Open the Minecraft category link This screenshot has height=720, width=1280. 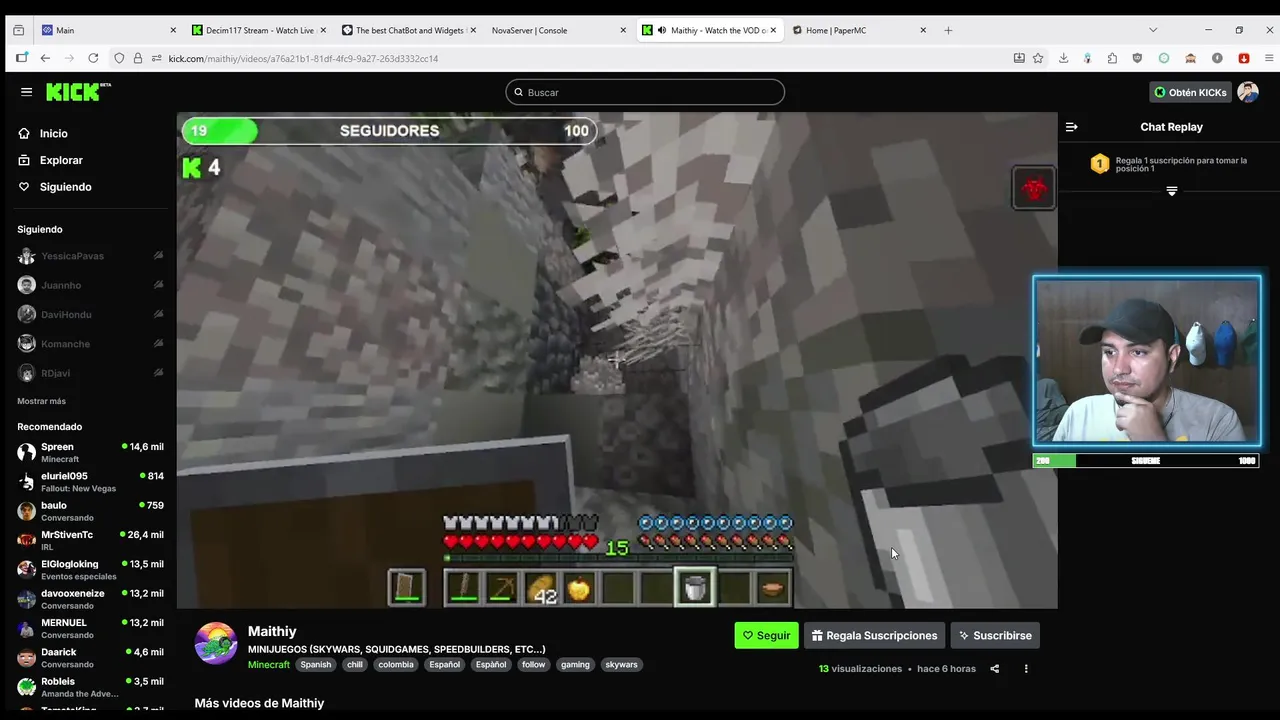pos(269,665)
